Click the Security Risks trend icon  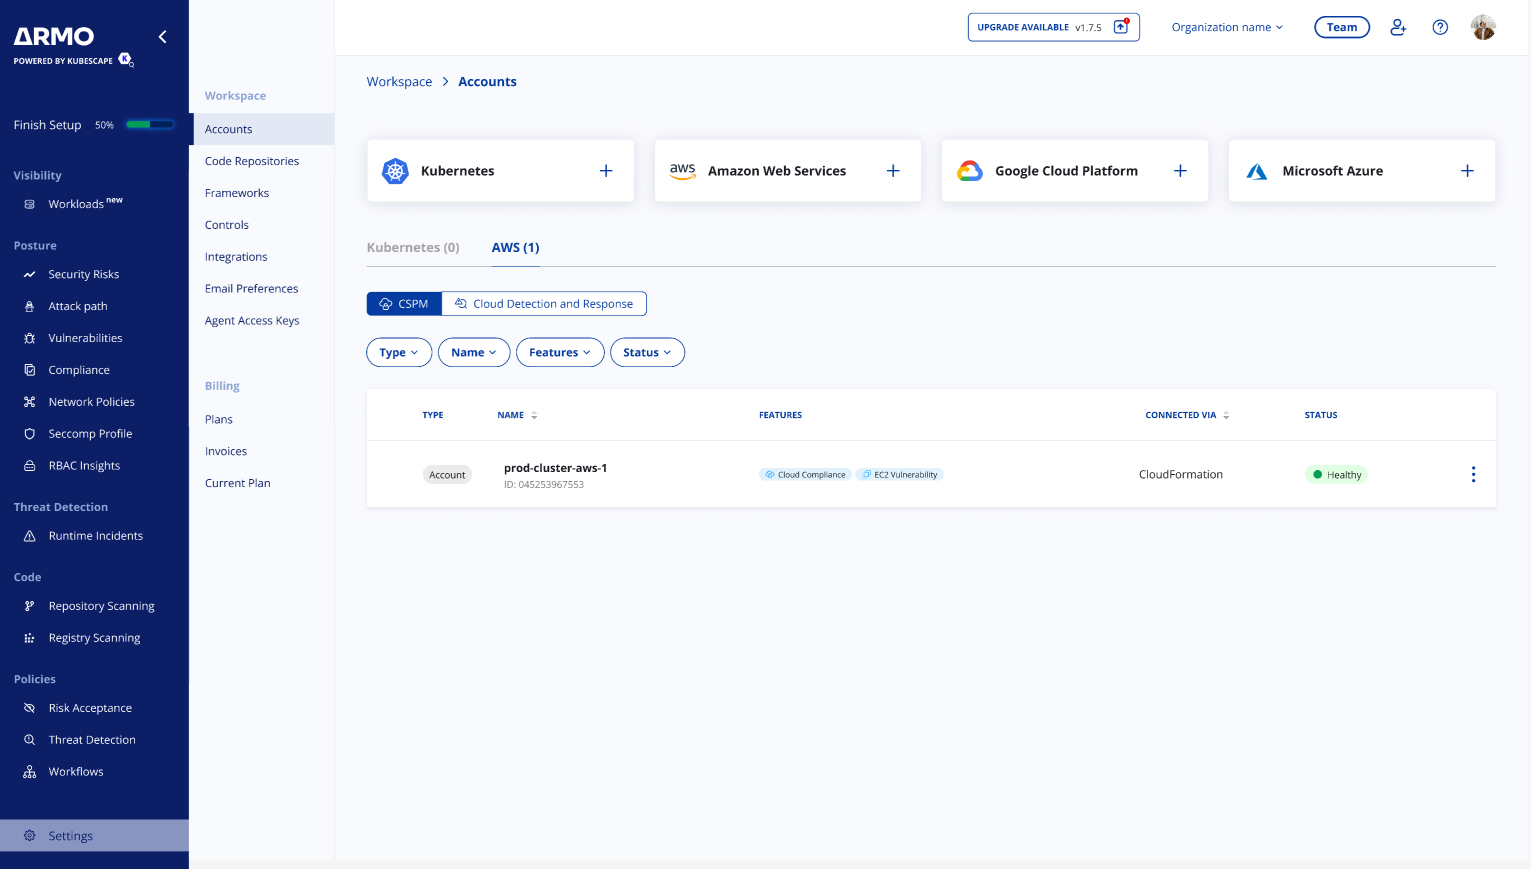pyautogui.click(x=29, y=274)
